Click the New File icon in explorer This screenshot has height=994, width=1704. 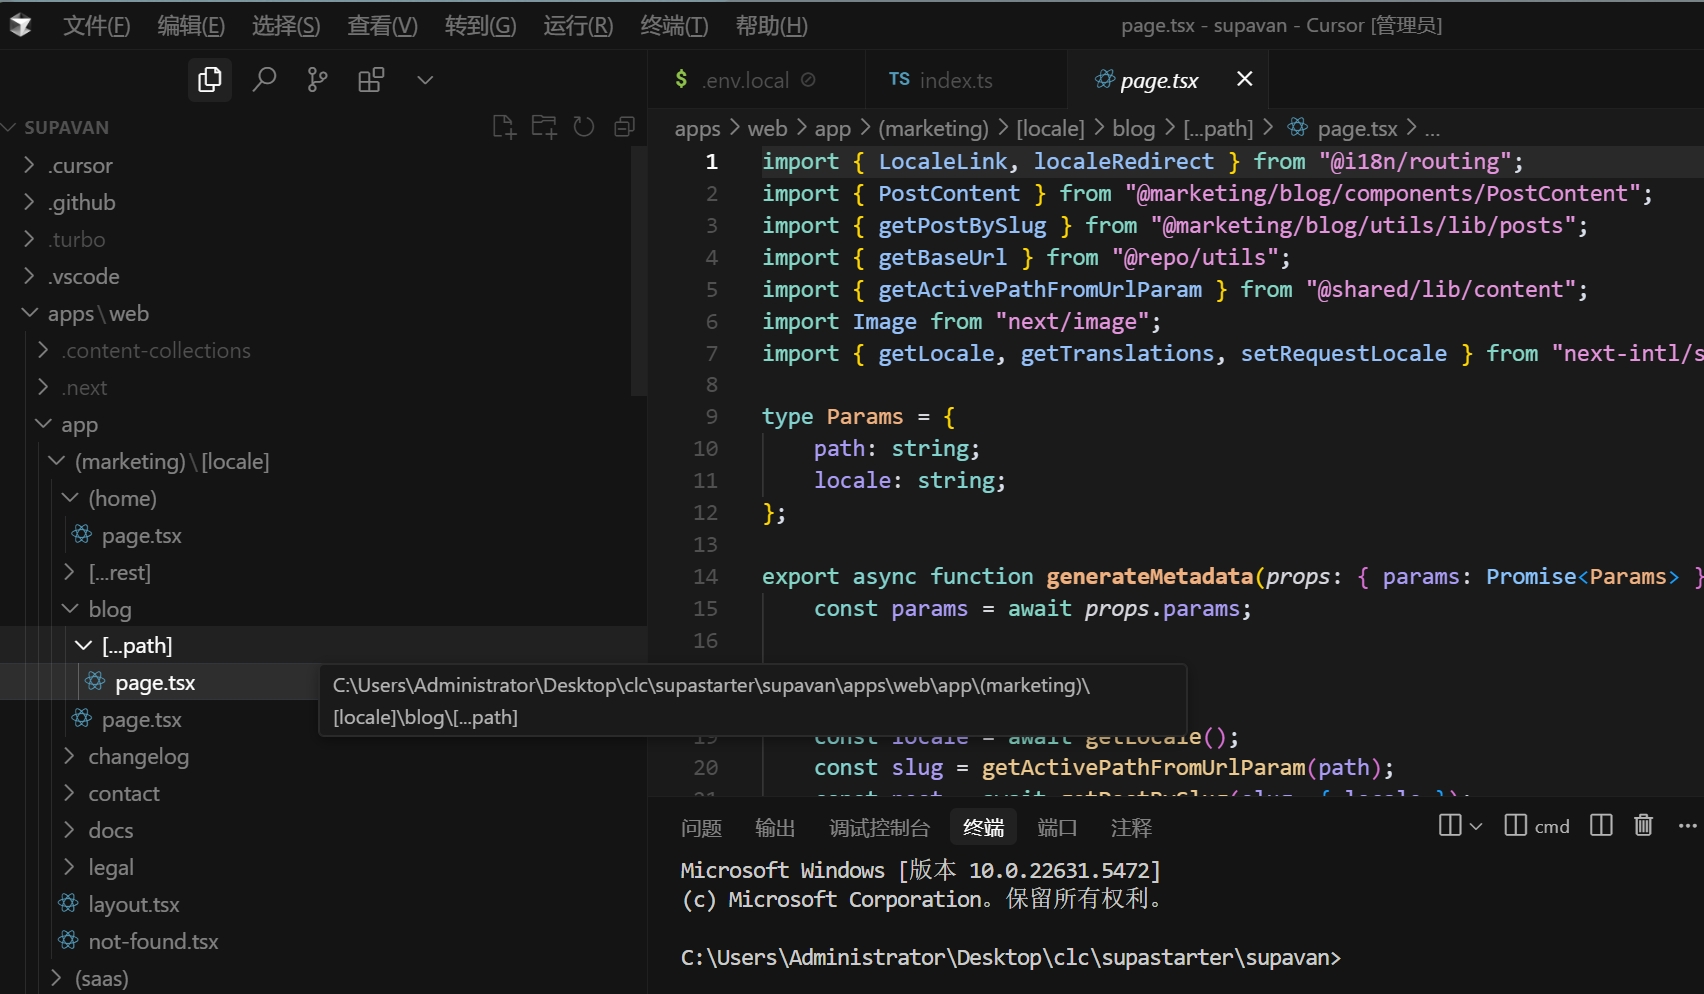tap(504, 127)
